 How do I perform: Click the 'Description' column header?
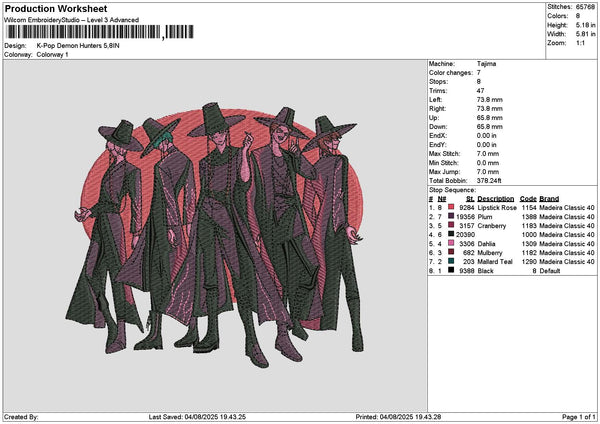pyautogui.click(x=496, y=199)
